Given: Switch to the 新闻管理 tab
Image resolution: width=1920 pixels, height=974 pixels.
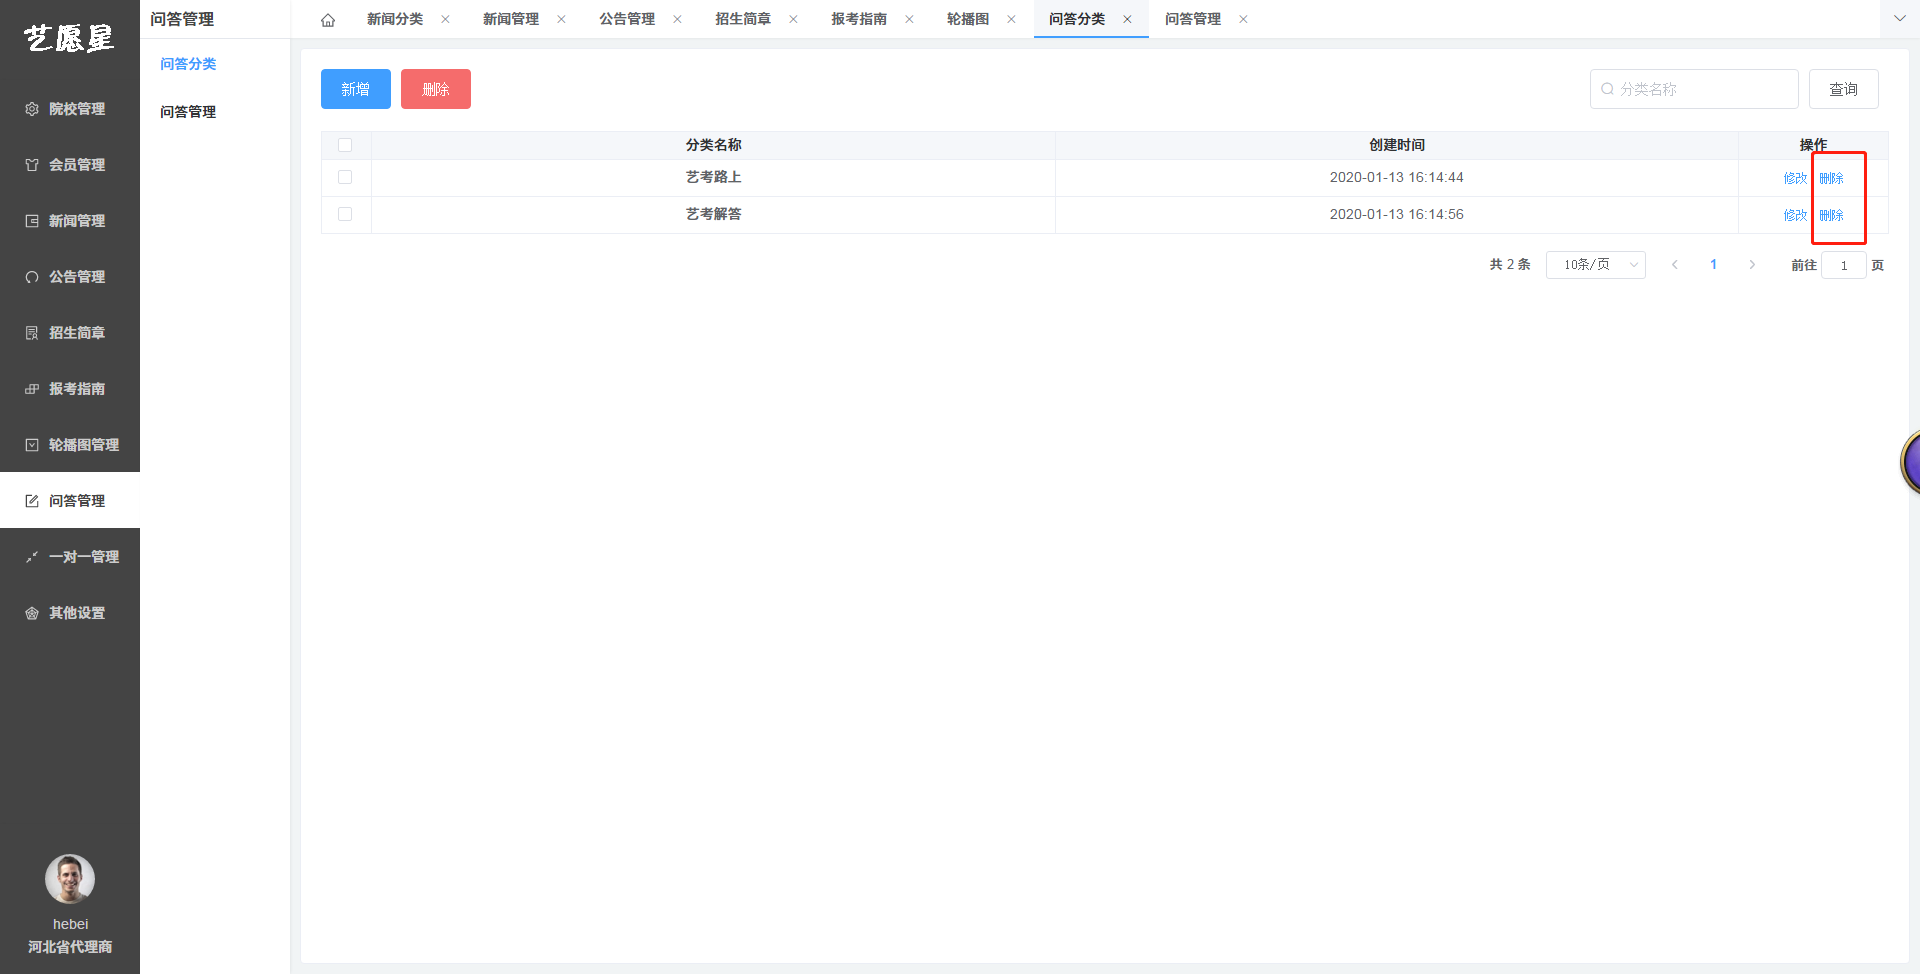Looking at the screenshot, I should pyautogui.click(x=511, y=19).
